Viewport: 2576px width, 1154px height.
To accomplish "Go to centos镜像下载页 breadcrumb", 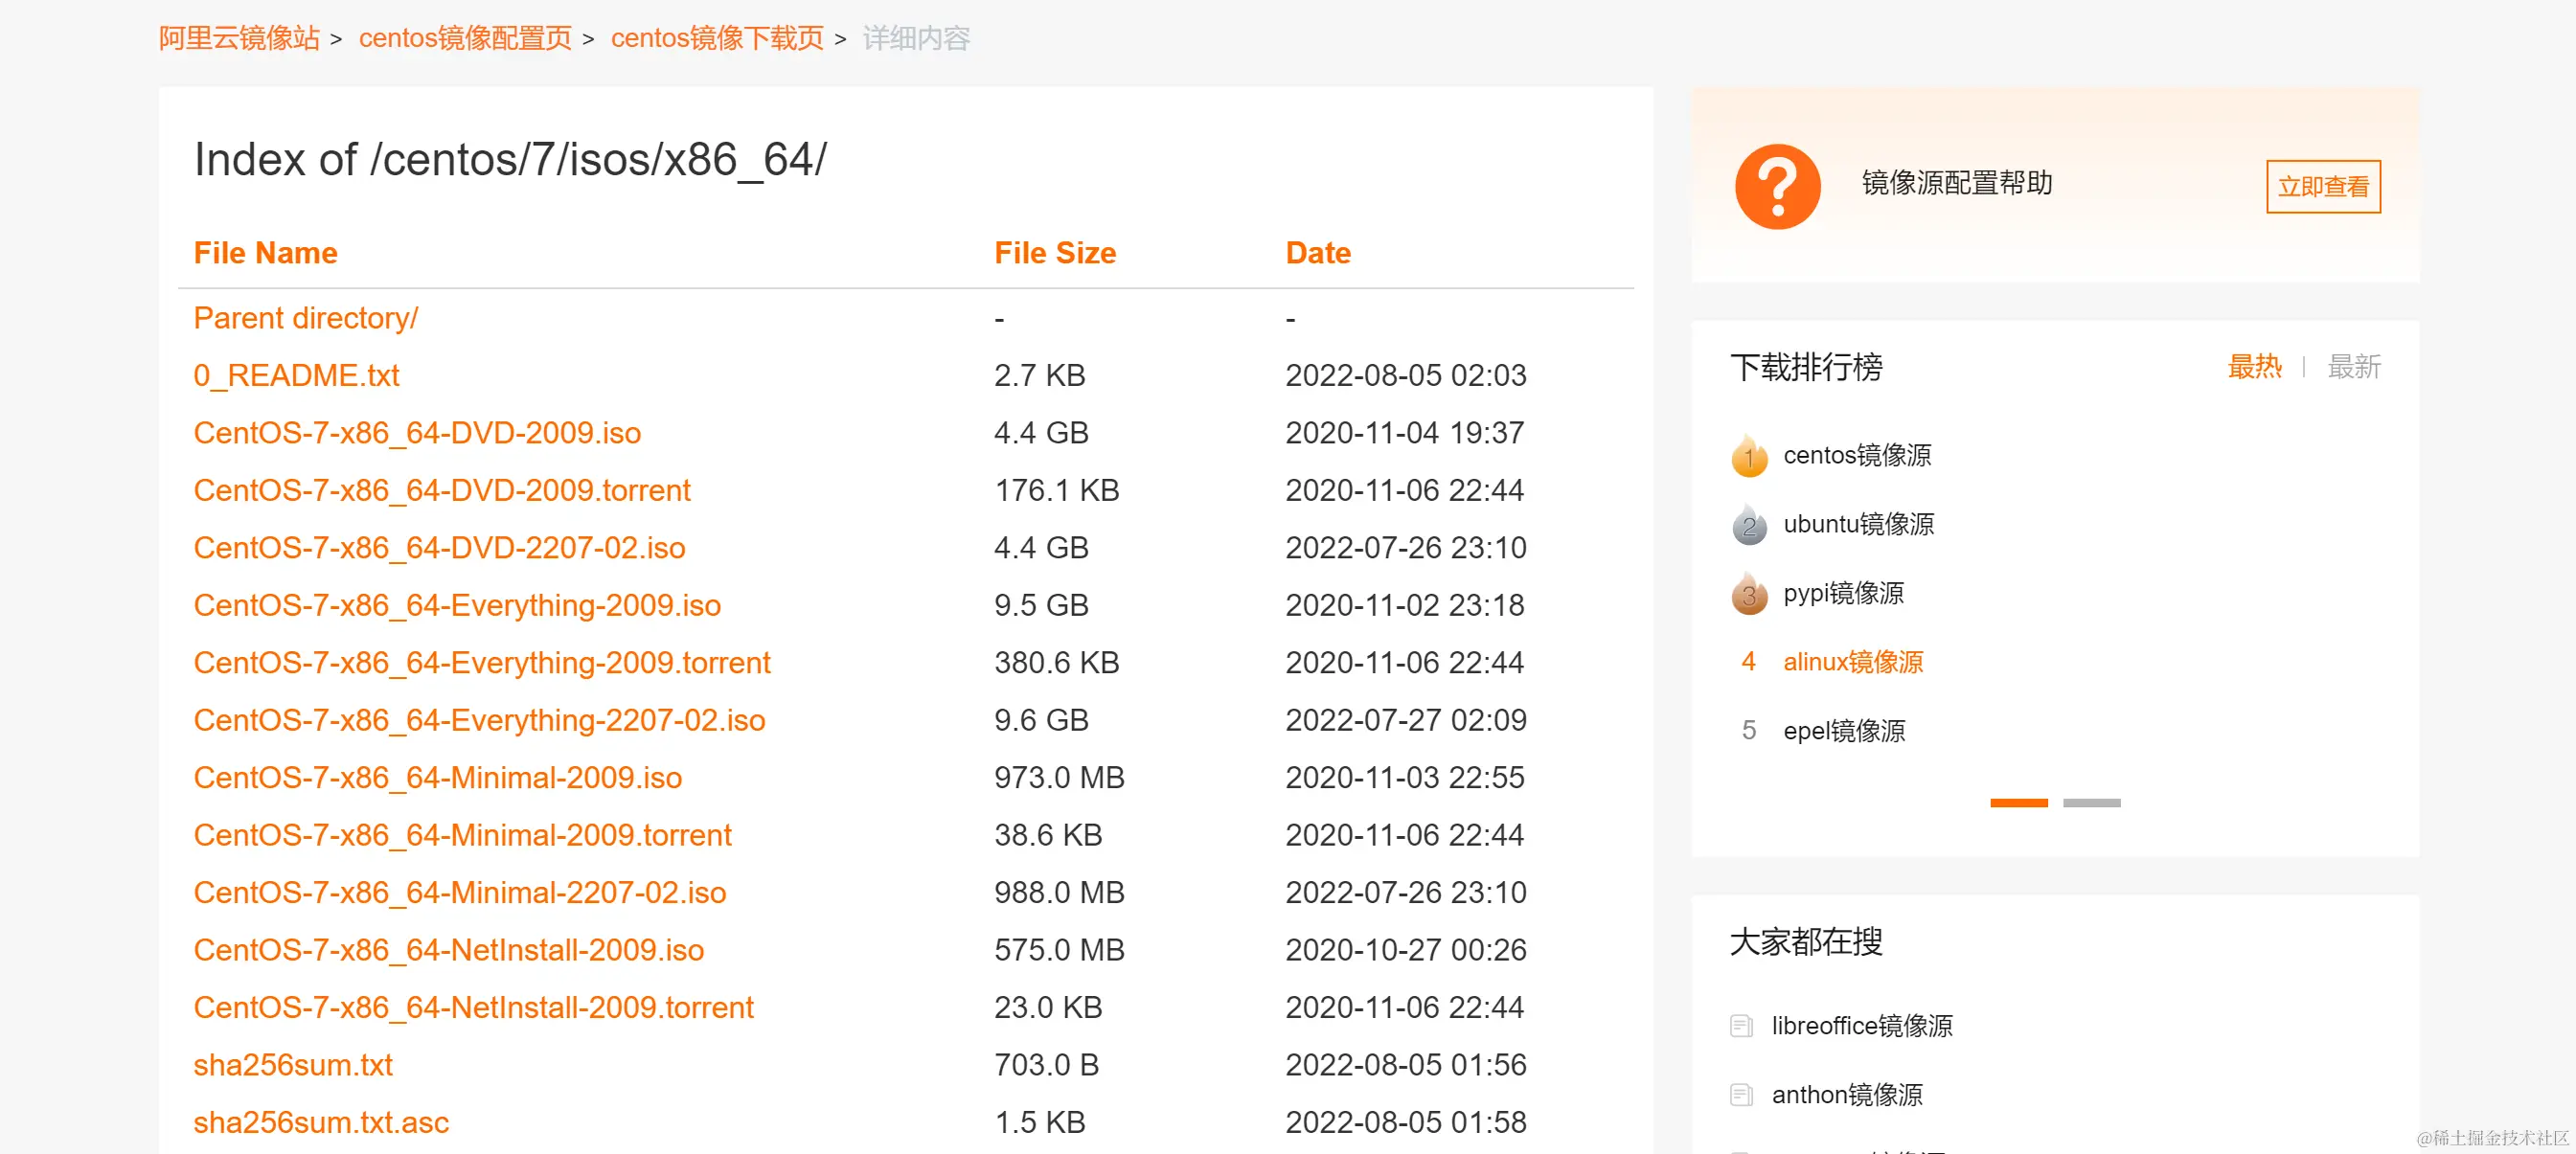I will [x=717, y=38].
